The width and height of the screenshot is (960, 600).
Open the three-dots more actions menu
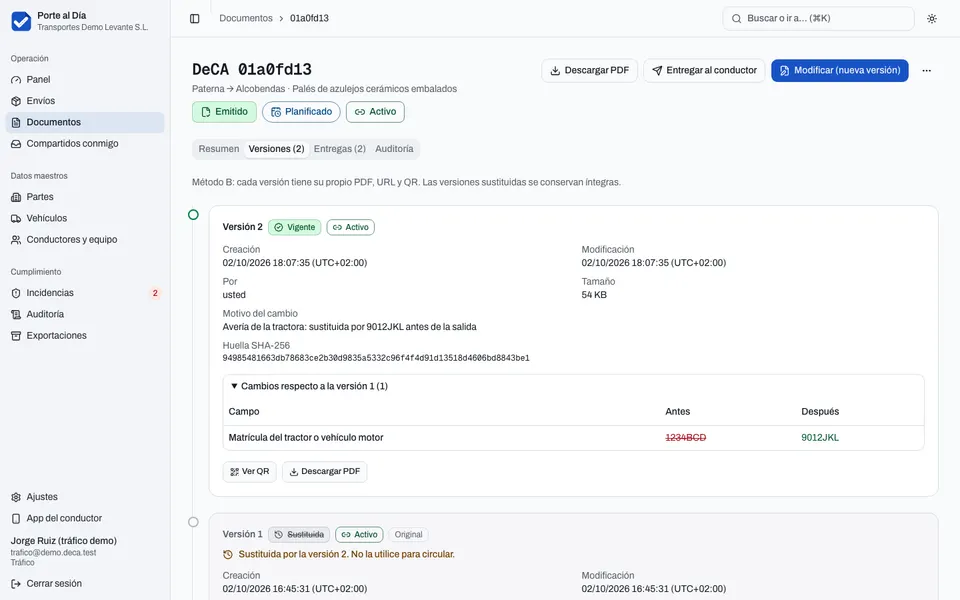926,70
